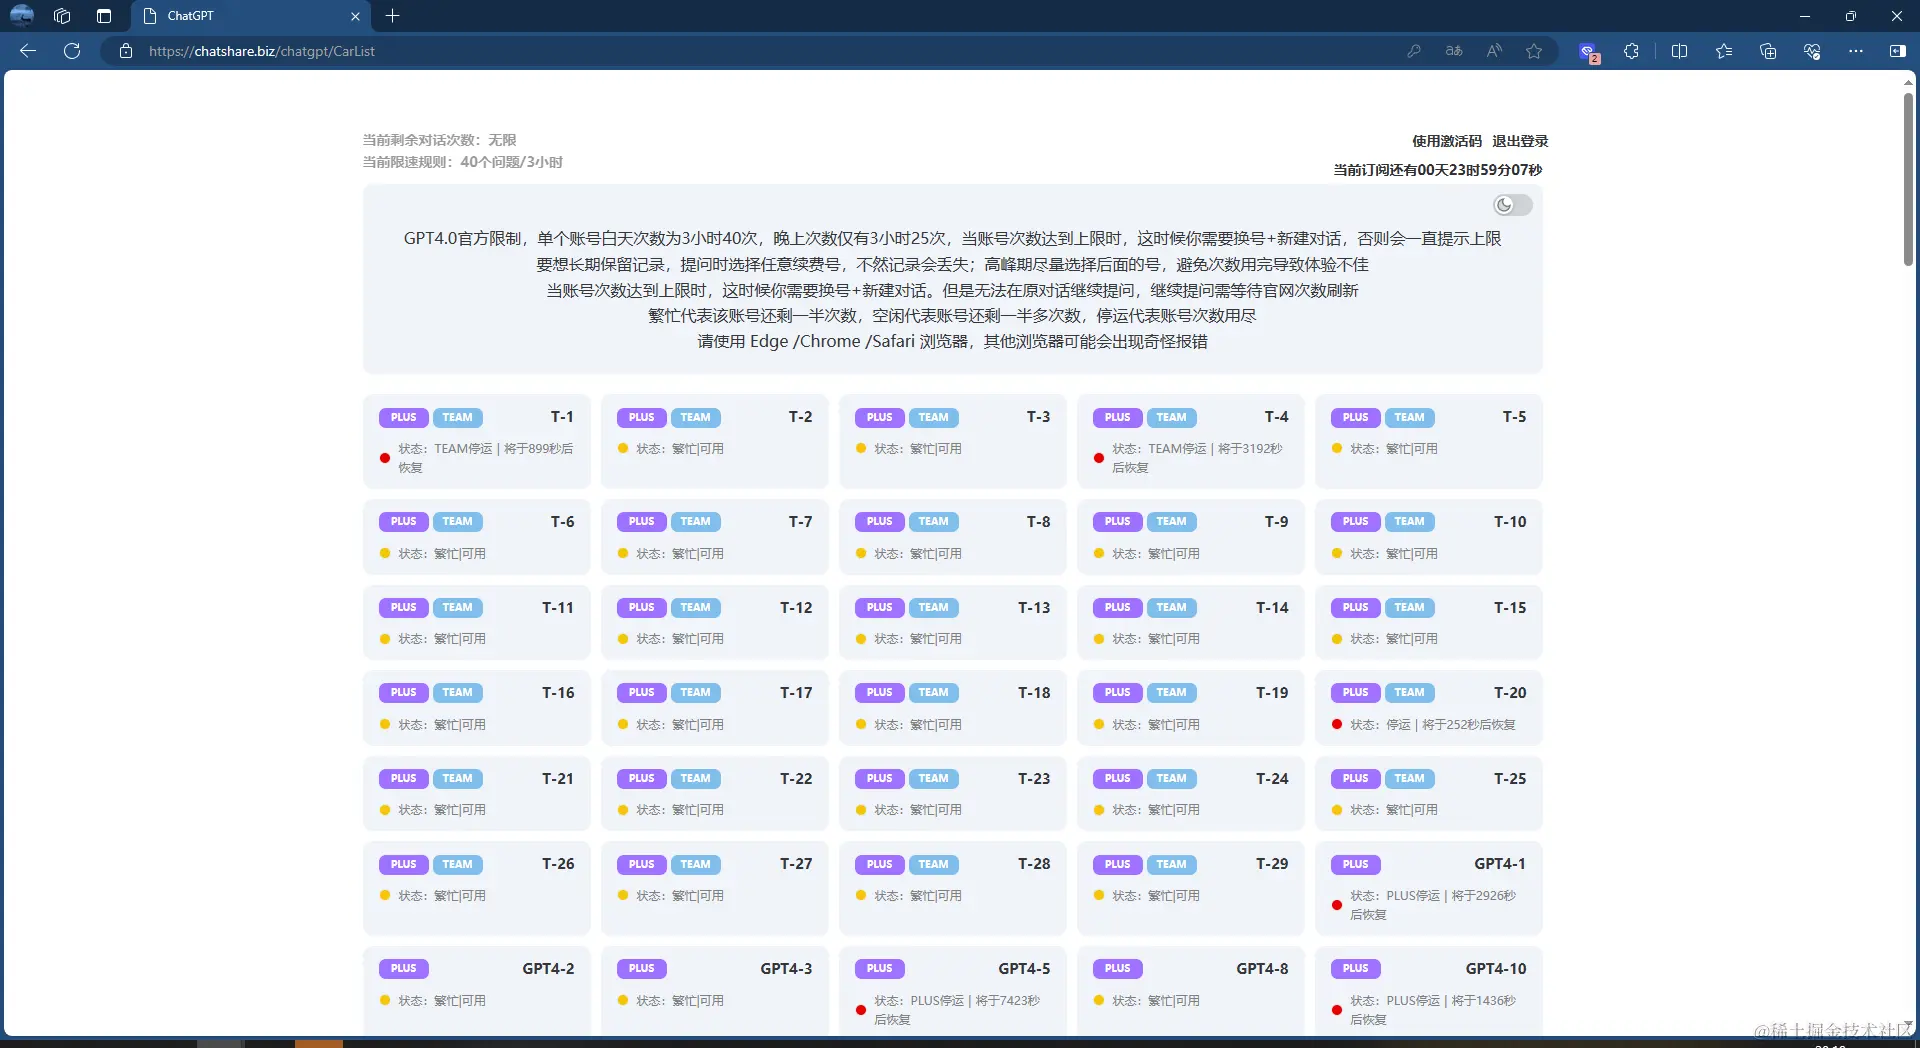1920x1048 pixels.
Task: Select the GPT4-8 account card
Action: pyautogui.click(x=1191, y=990)
